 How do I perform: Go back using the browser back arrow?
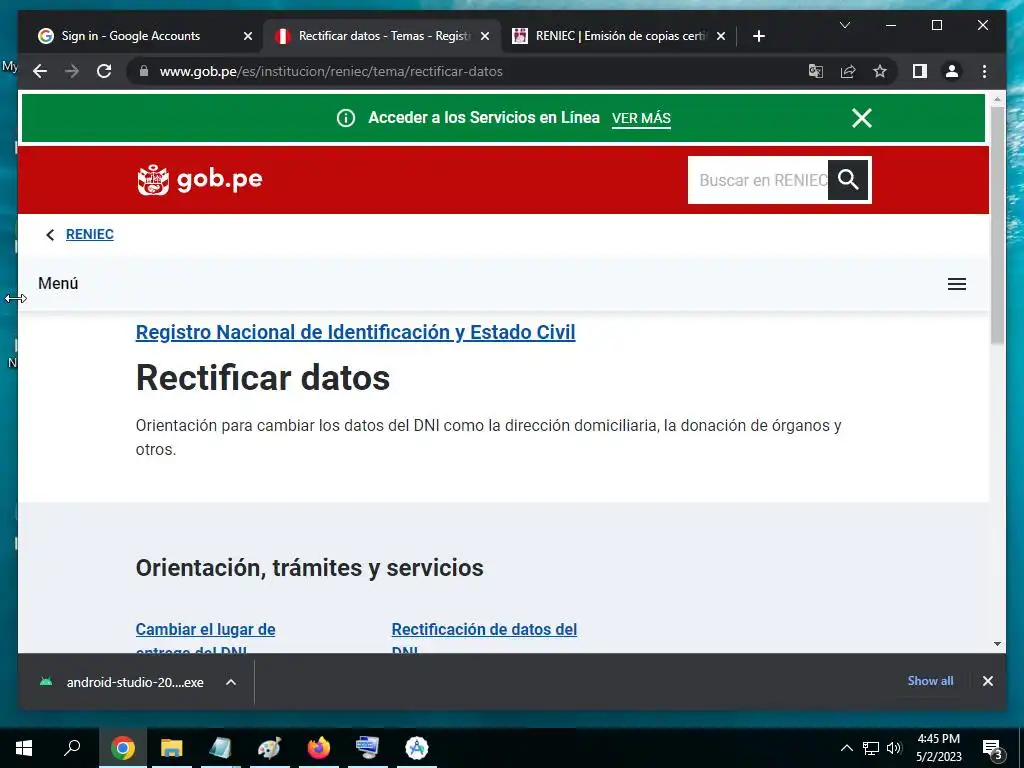40,71
